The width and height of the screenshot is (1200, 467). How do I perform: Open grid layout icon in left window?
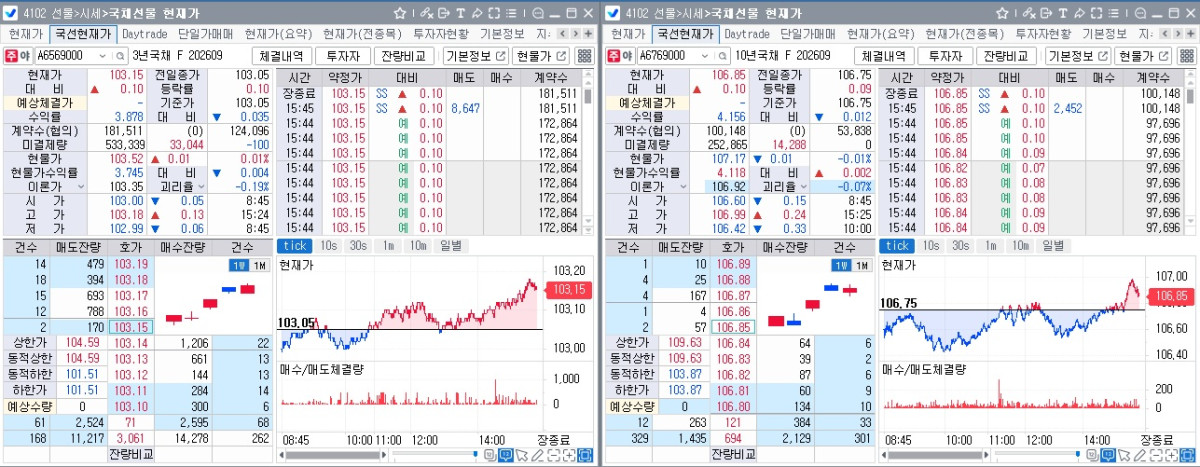tap(584, 56)
